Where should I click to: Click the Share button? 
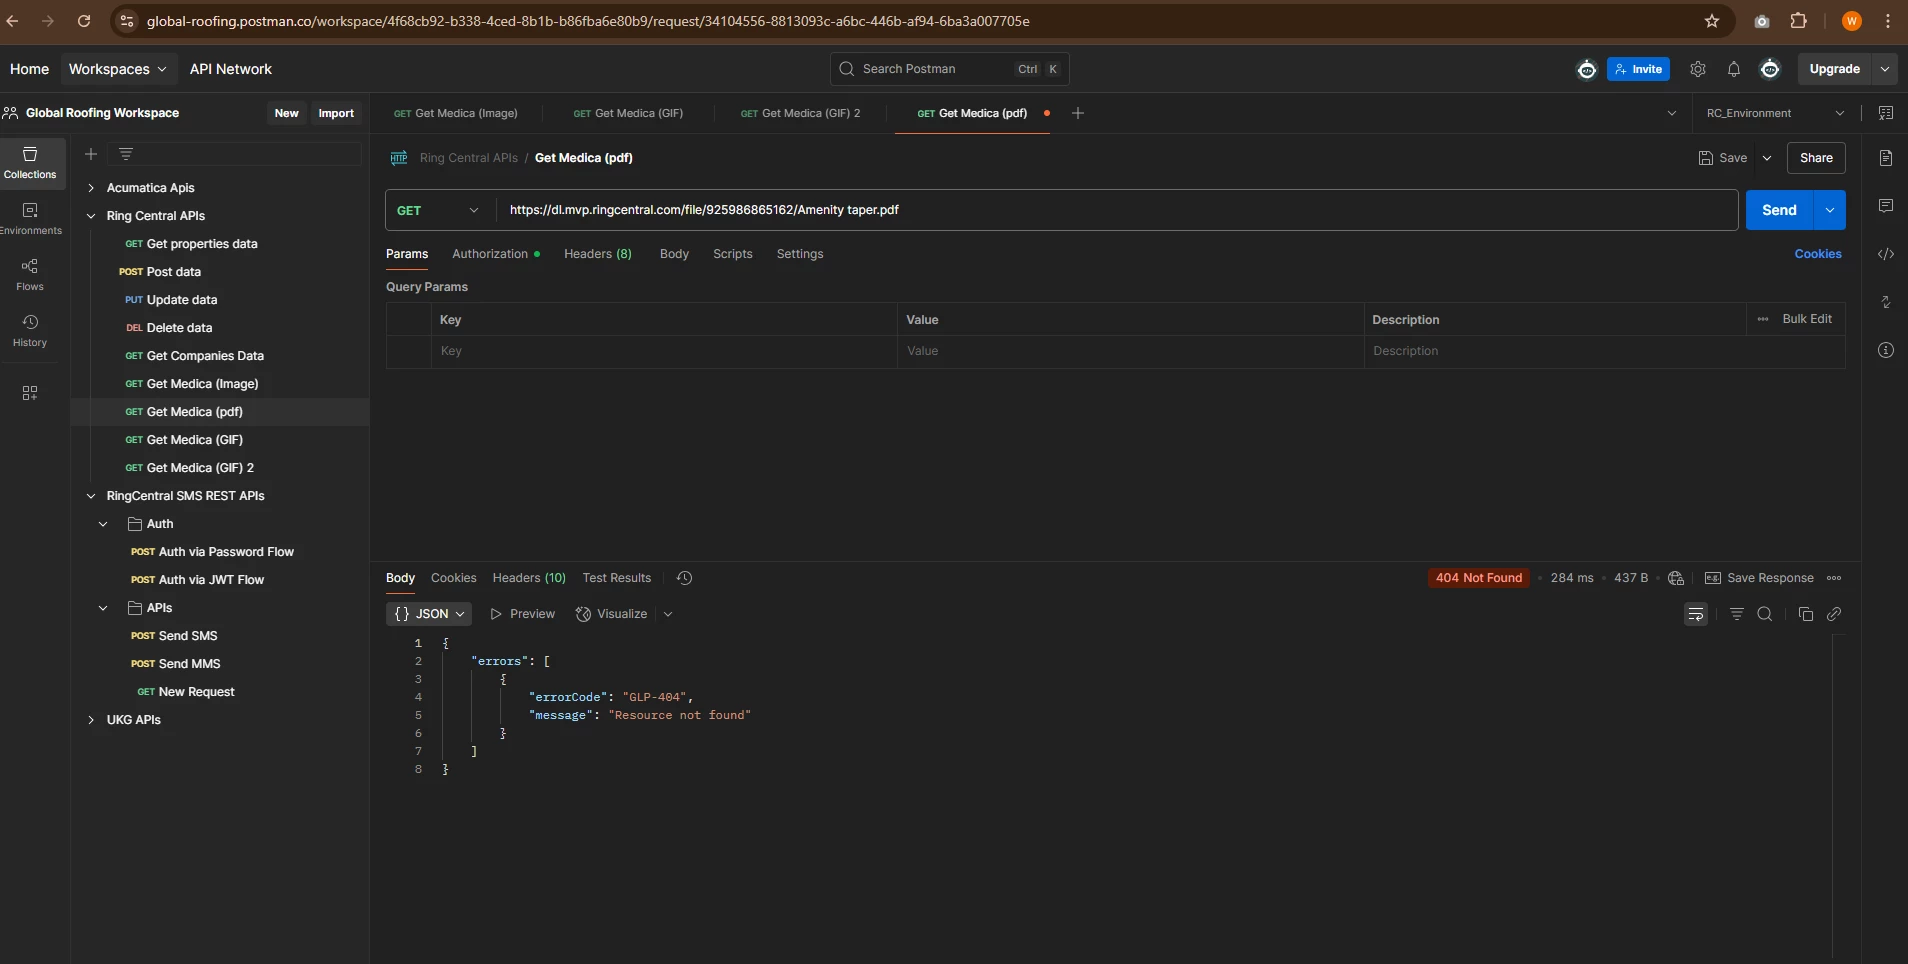pos(1816,158)
